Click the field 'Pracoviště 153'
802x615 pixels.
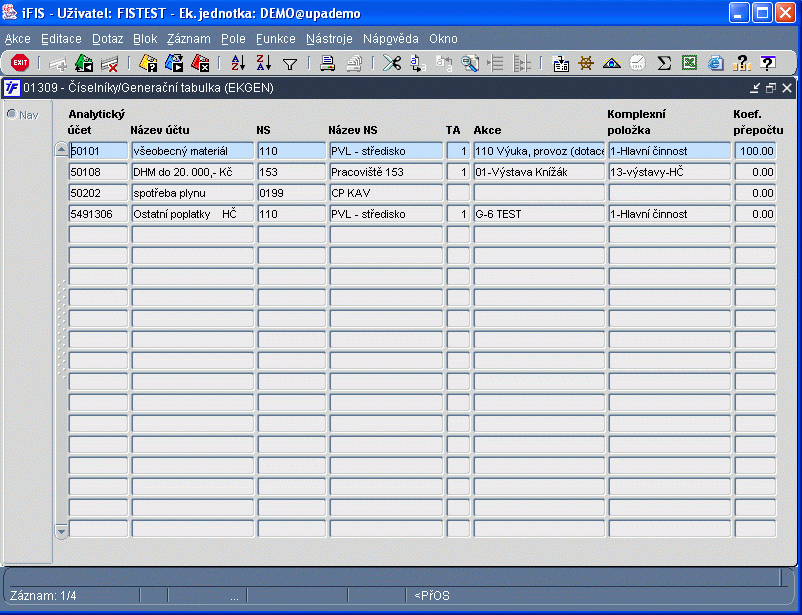[386, 172]
